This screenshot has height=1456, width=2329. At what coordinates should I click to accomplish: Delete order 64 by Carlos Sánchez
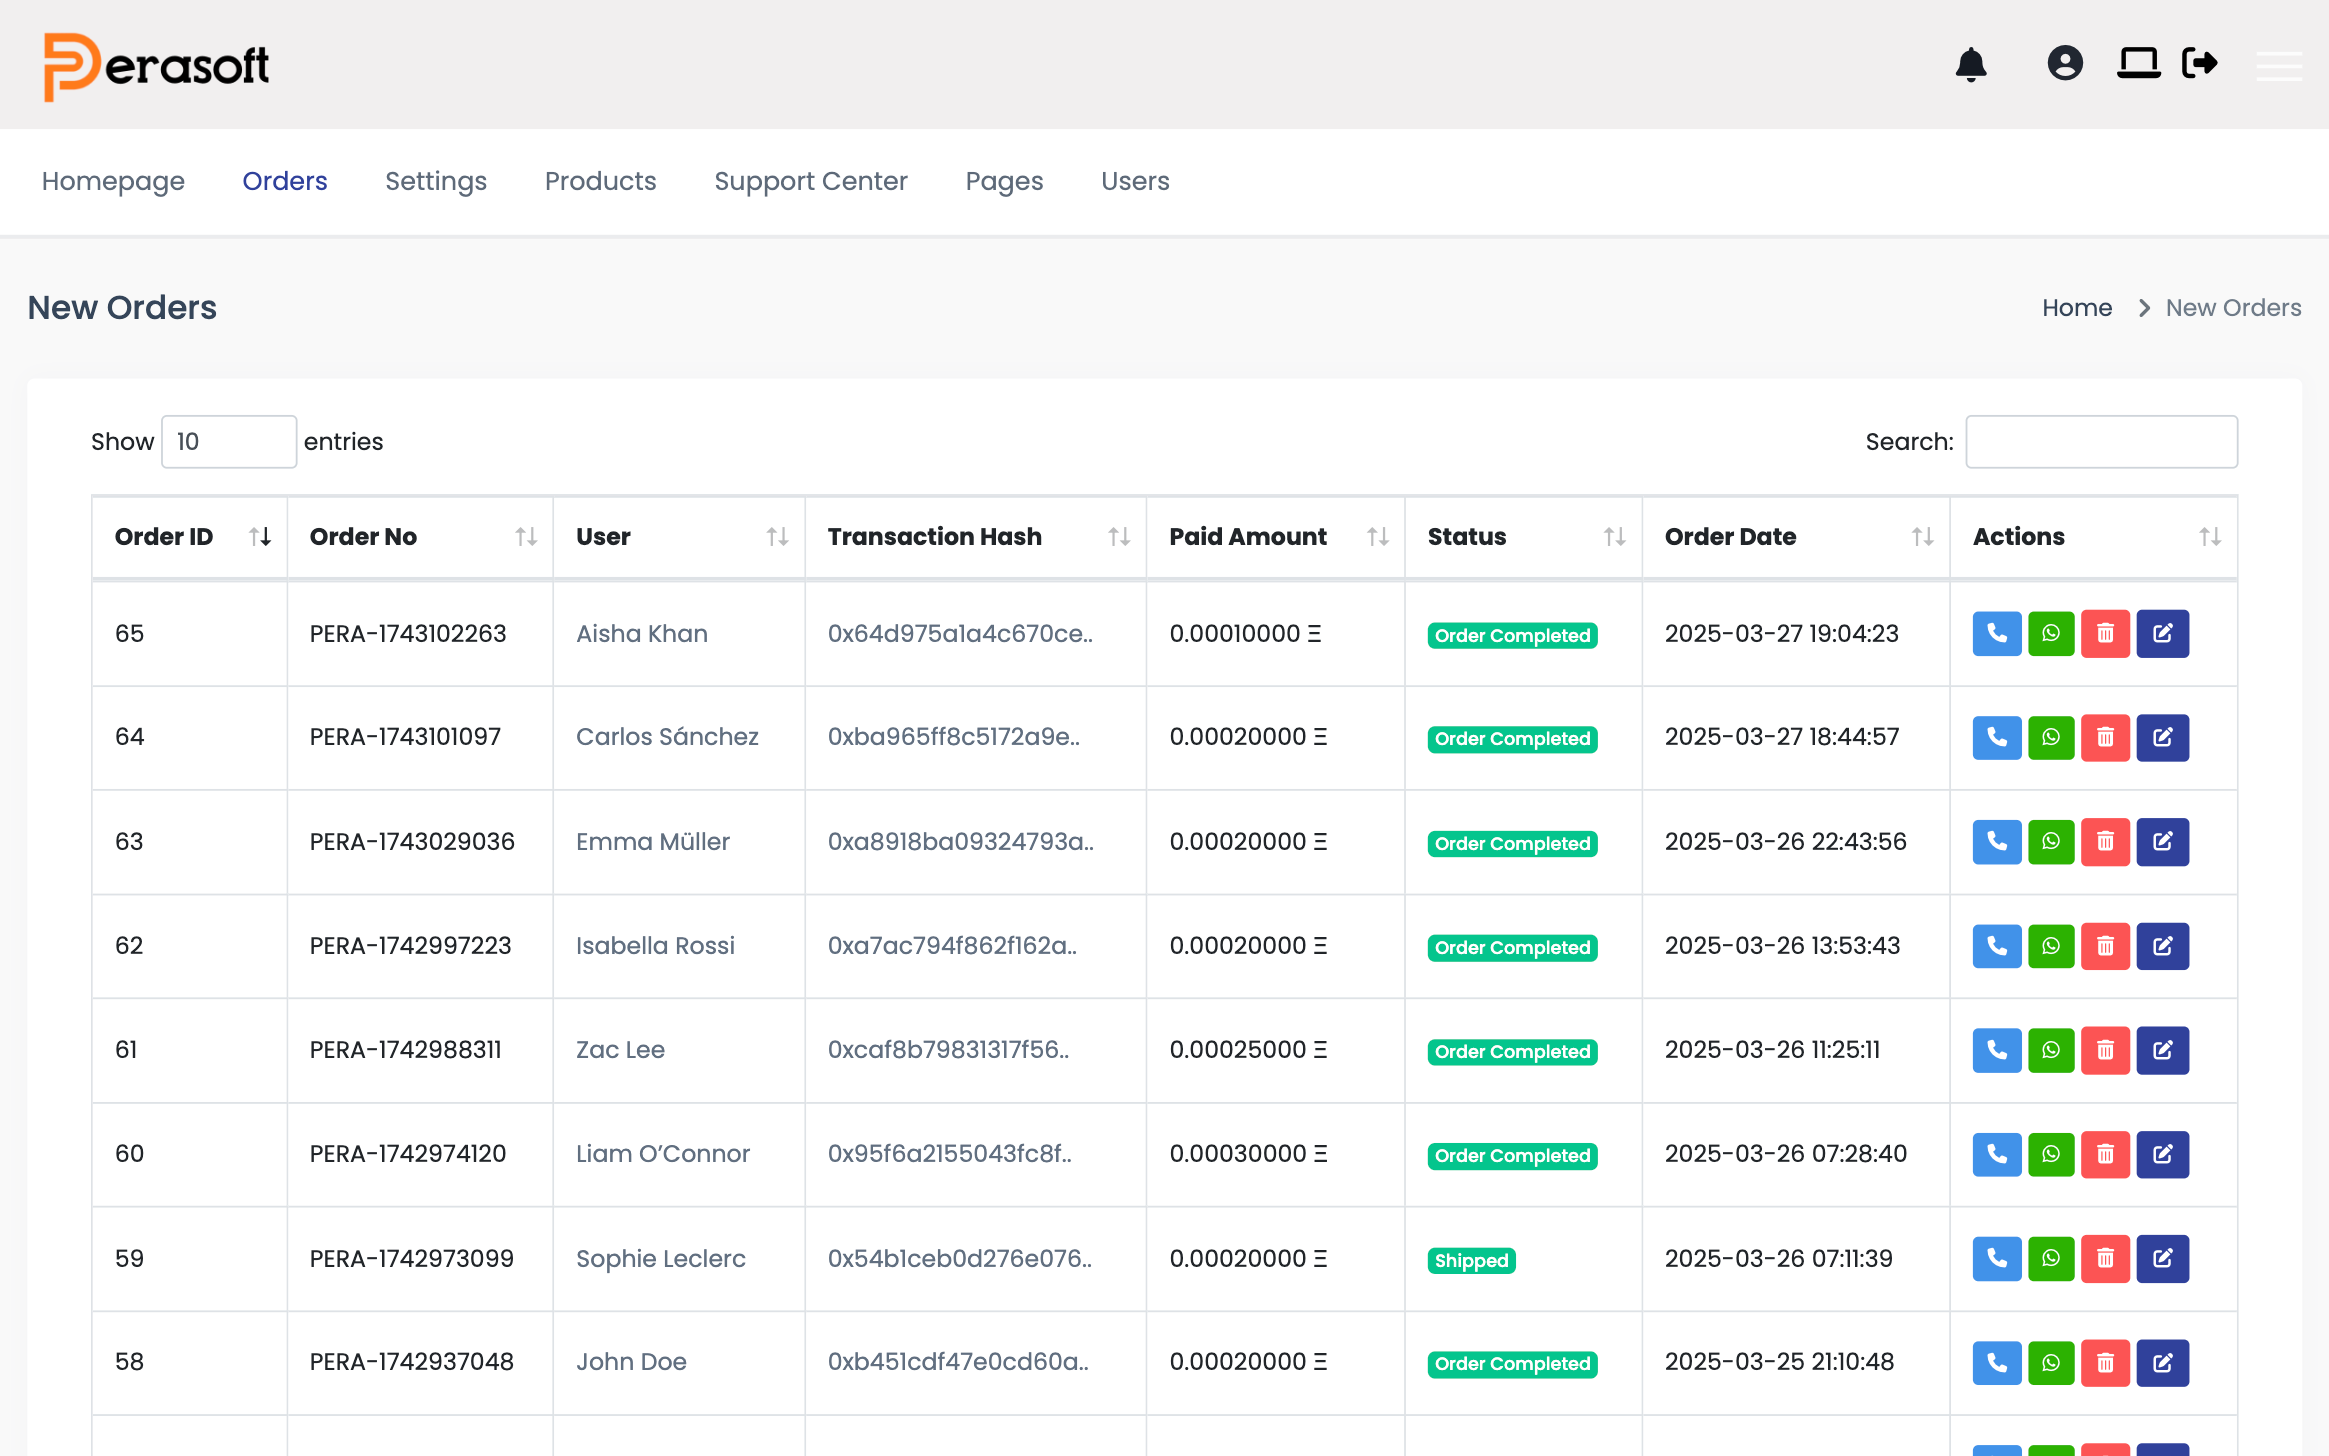2105,738
